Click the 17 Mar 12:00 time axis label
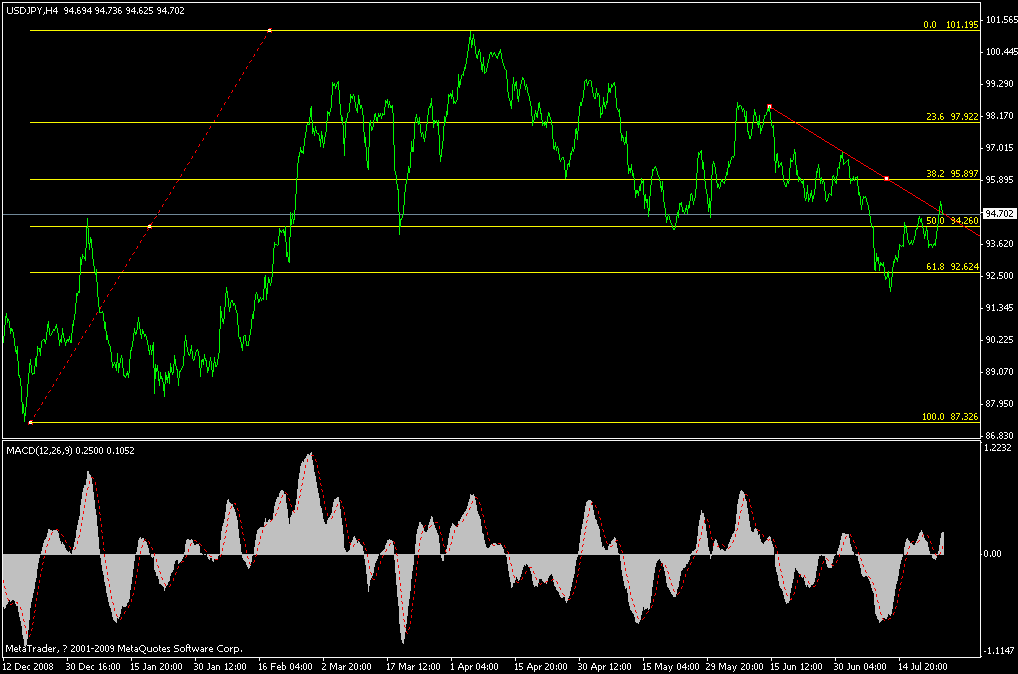Screen dimensions: 1018x674 point(413,666)
